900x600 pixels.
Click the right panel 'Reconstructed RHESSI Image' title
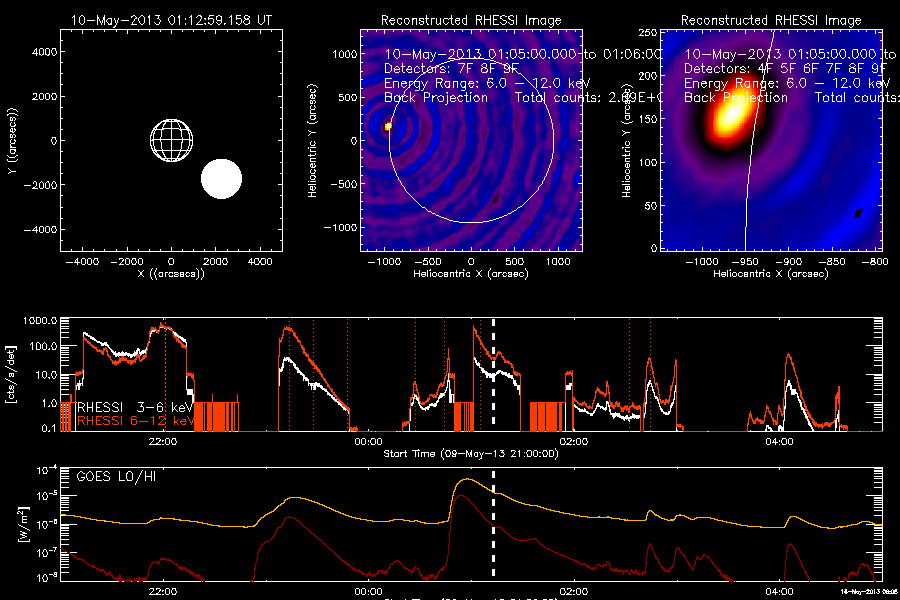tap(771, 21)
